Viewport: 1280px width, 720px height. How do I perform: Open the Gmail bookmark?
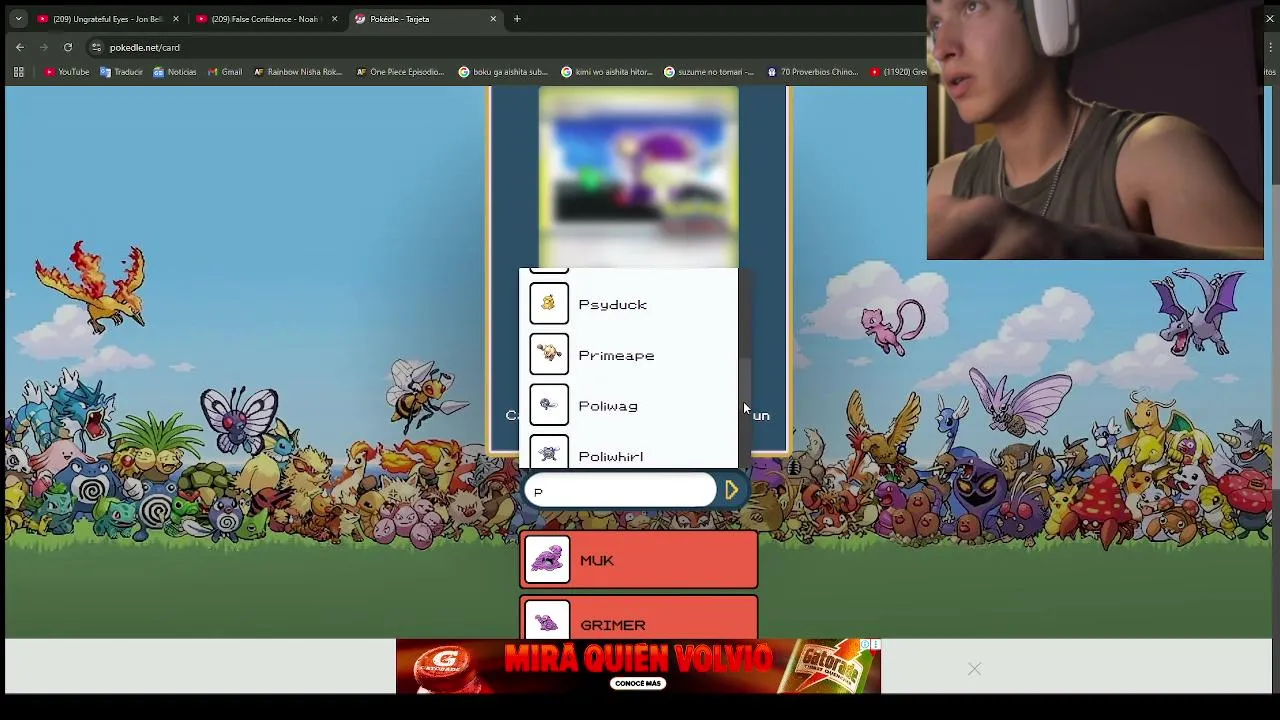pos(224,72)
